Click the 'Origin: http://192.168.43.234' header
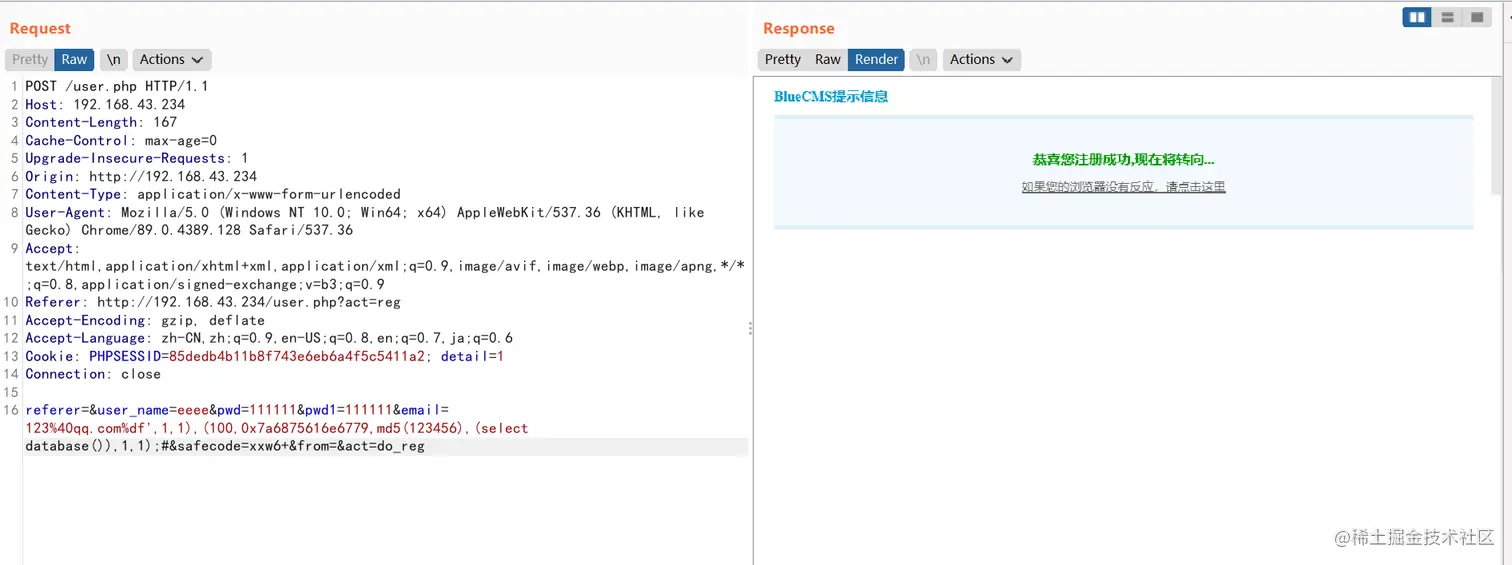 click(x=141, y=176)
